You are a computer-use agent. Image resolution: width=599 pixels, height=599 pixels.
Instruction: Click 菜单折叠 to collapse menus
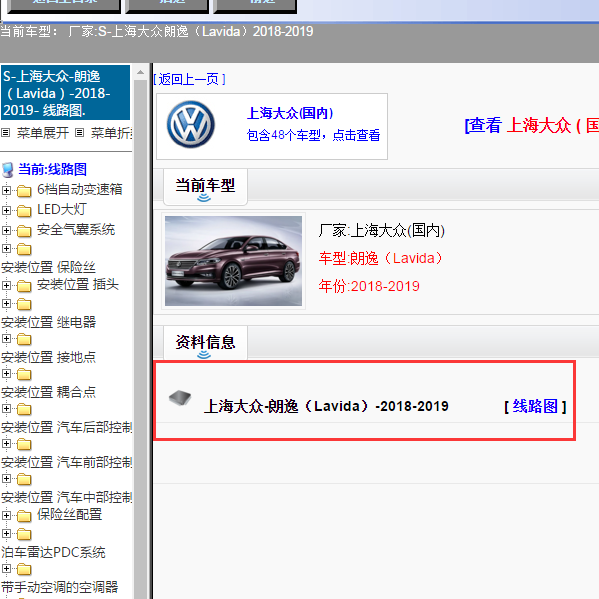click(111, 133)
